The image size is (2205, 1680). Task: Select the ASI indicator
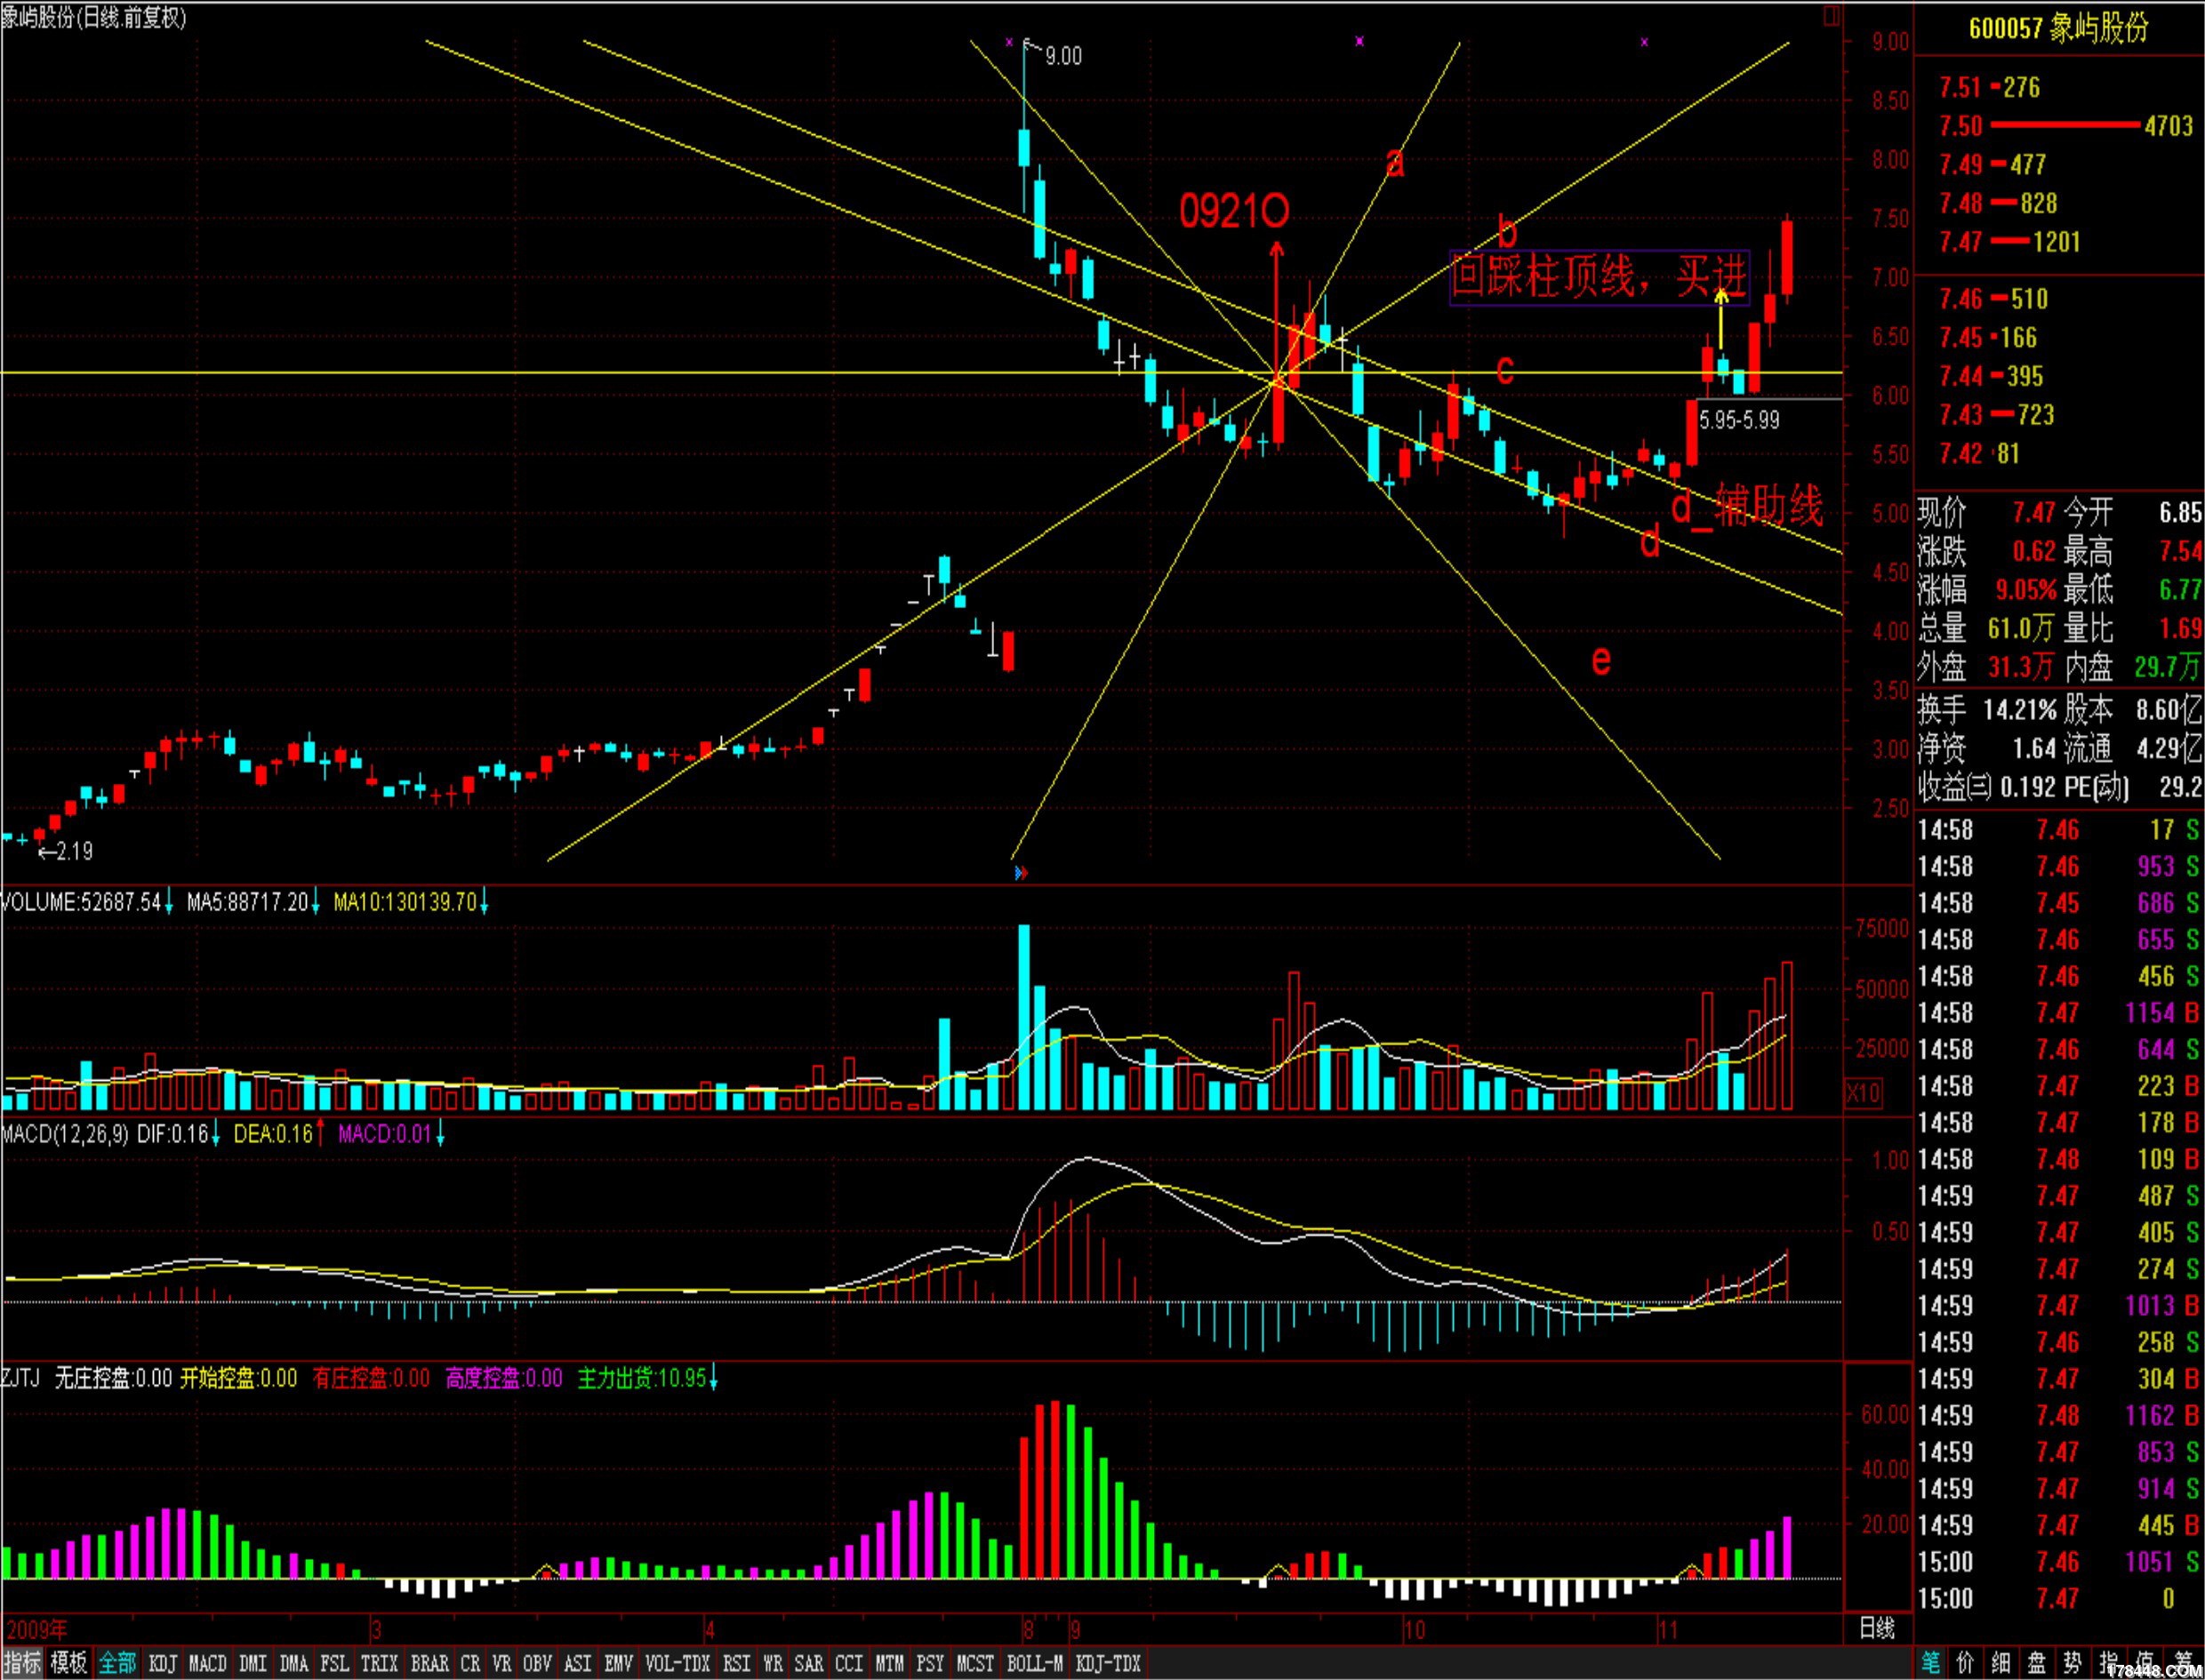pos(578,1664)
